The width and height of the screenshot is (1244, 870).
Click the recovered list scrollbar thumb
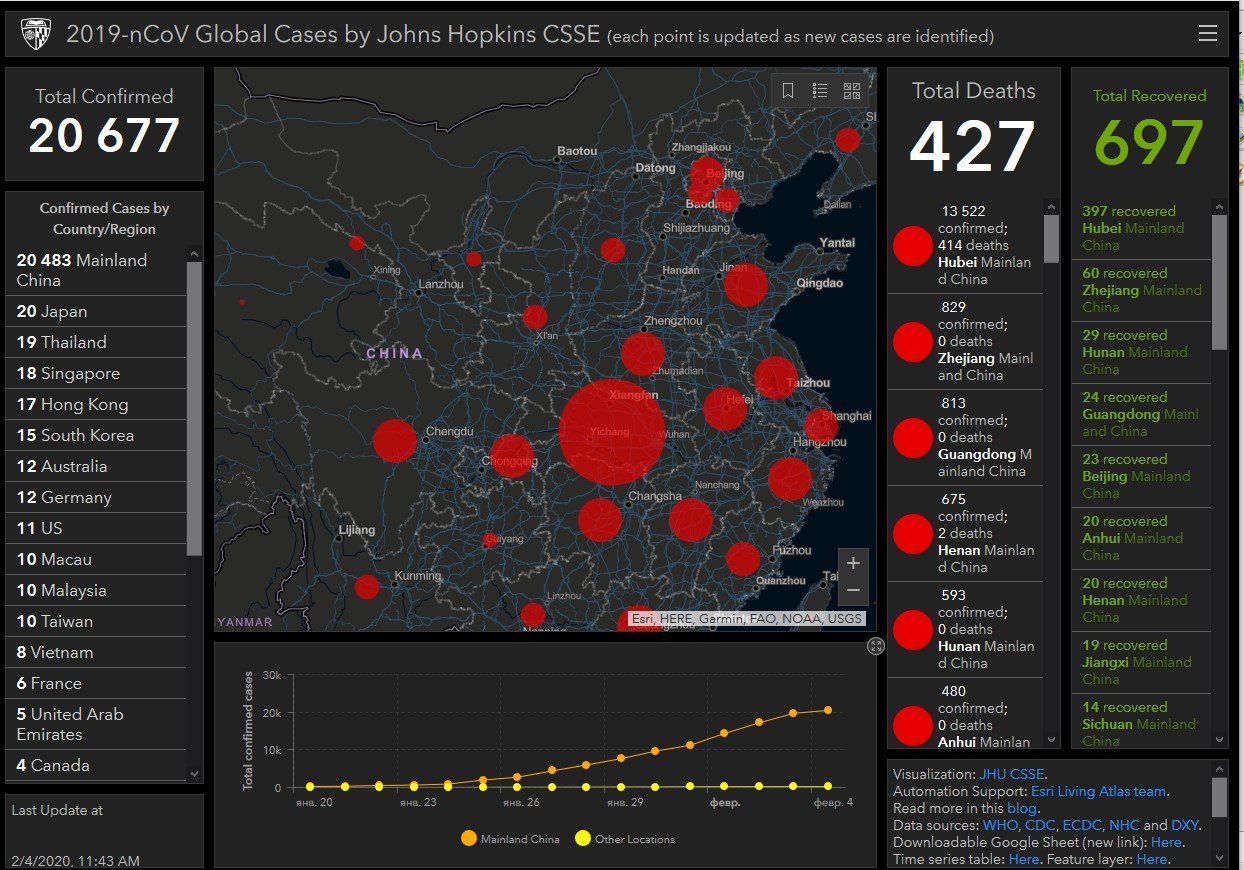pos(1219,282)
